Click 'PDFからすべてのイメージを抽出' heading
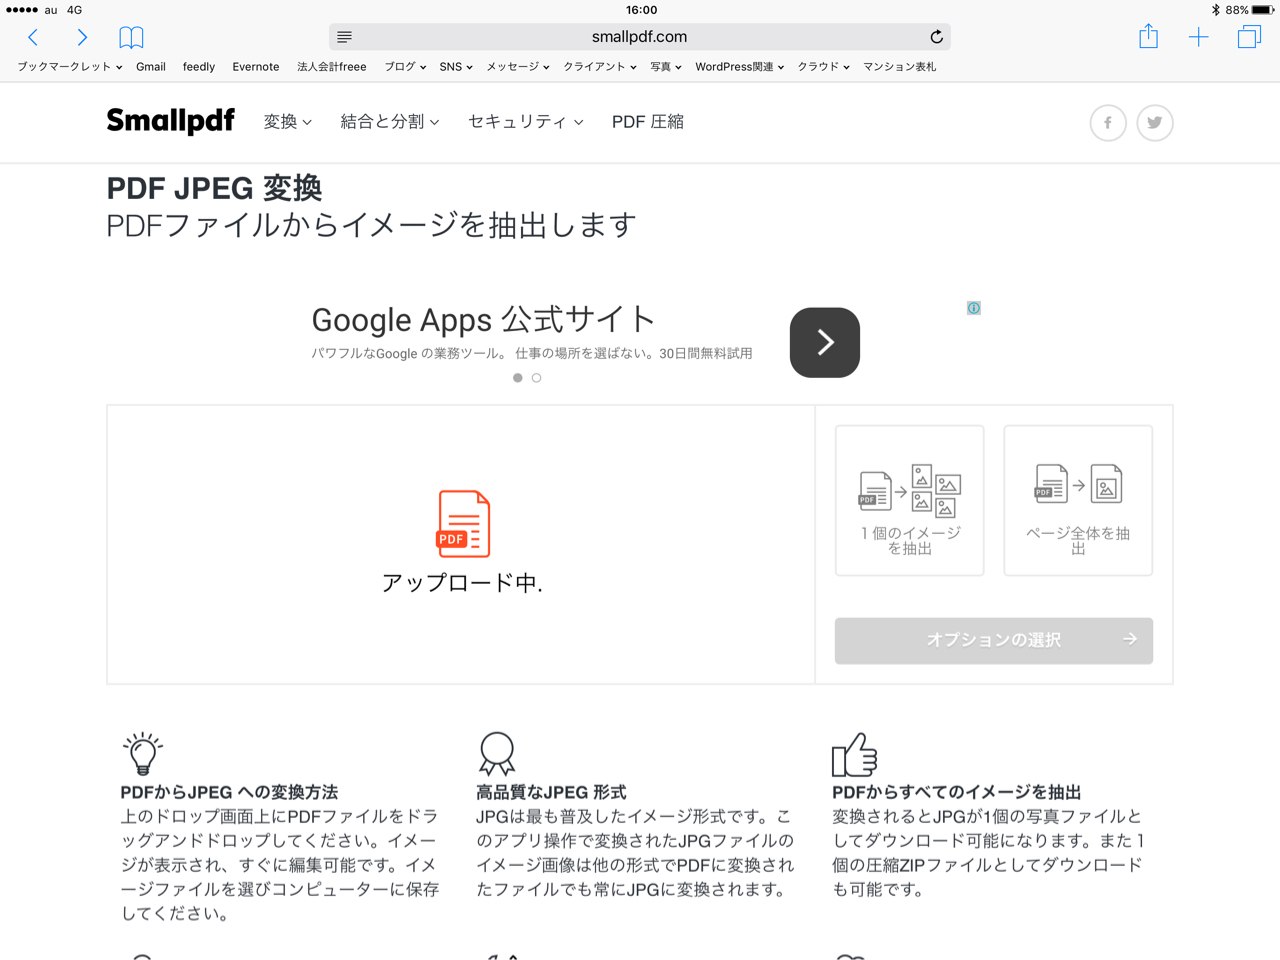The image size is (1280, 960). point(957,792)
